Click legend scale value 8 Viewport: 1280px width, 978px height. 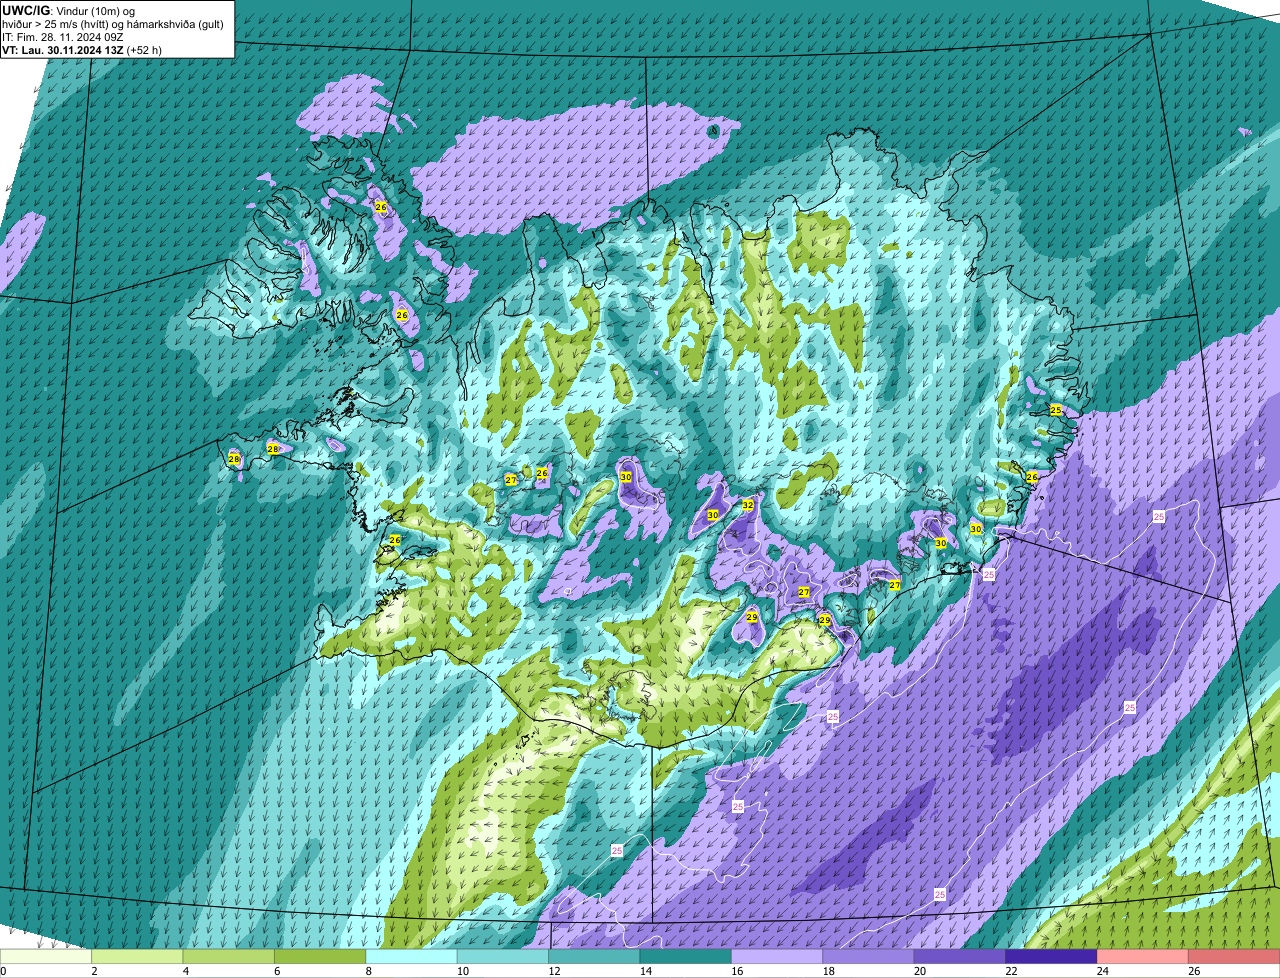point(367,971)
